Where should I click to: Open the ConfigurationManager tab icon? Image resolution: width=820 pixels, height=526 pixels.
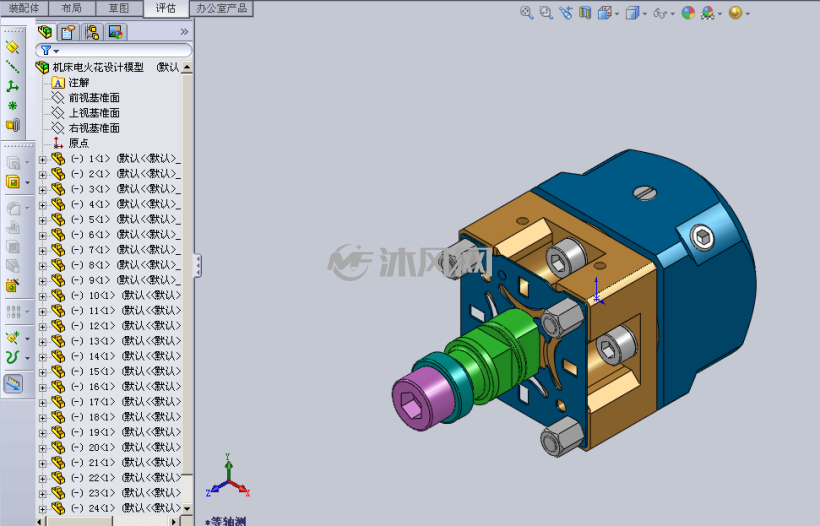click(x=92, y=32)
